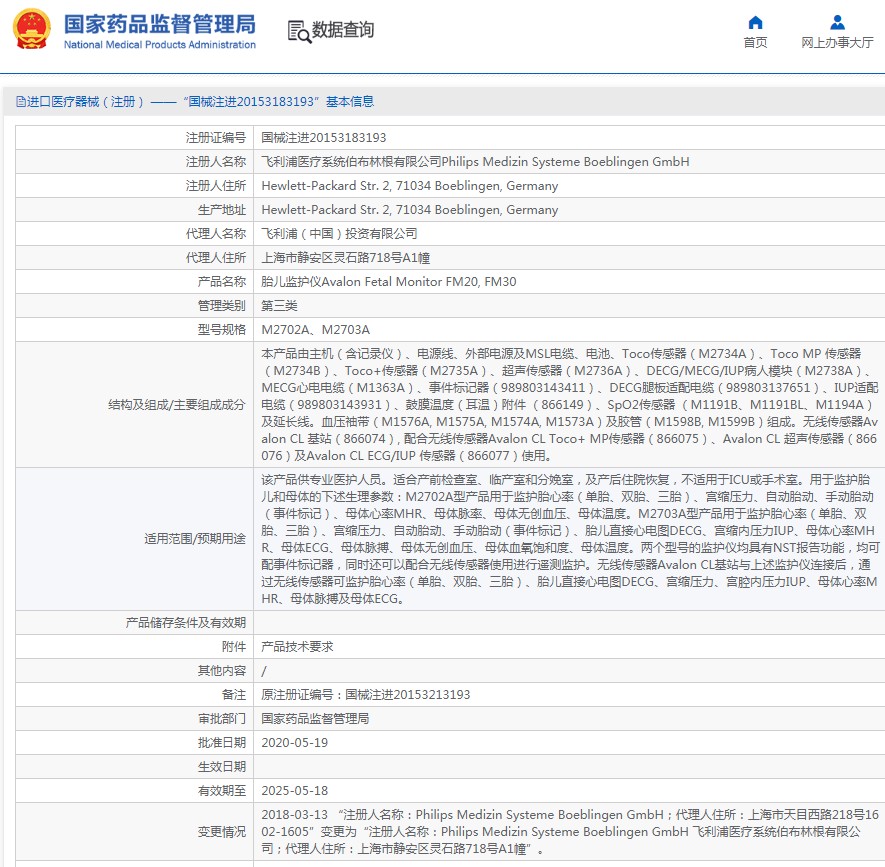This screenshot has height=867, width=885.
Task: Select product name Avalon Fetal Monitor FM20, FM30
Action: click(x=389, y=282)
